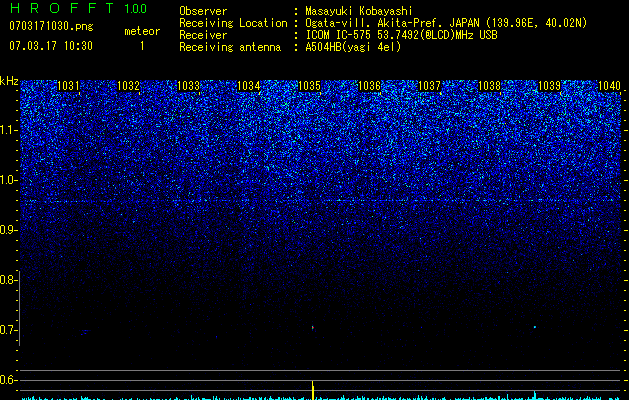Image resolution: width=629 pixels, height=400 pixels.
Task: Click the kHz axis unit label
Action: pyautogui.click(x=9, y=81)
